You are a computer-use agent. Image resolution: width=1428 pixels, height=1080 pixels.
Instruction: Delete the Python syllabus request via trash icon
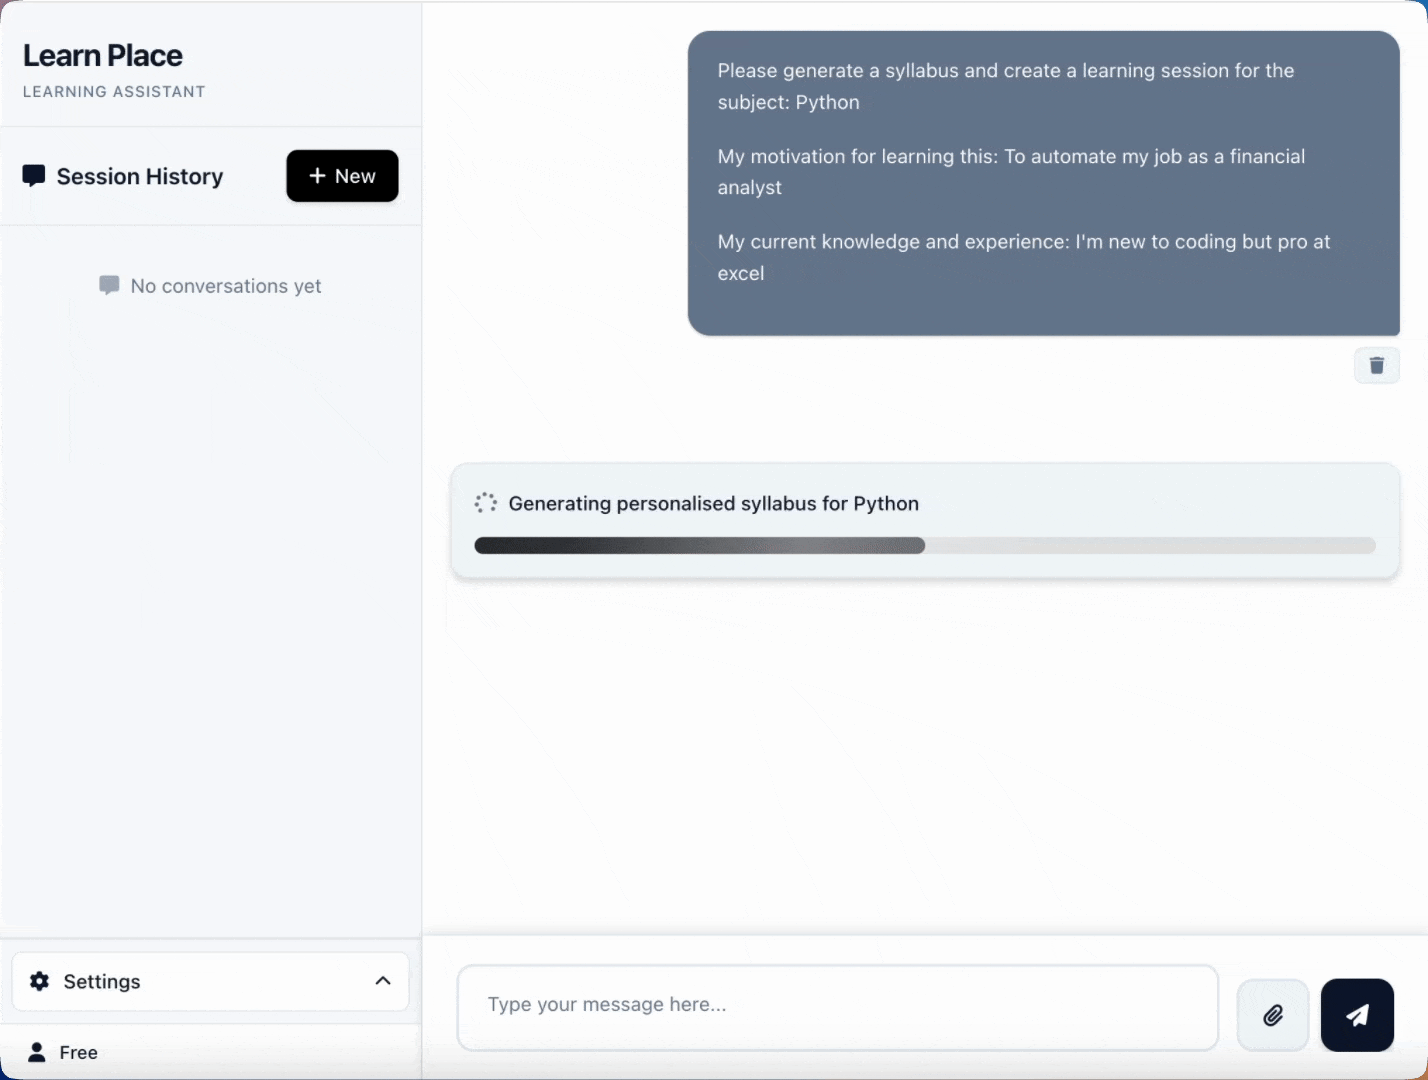(x=1376, y=365)
